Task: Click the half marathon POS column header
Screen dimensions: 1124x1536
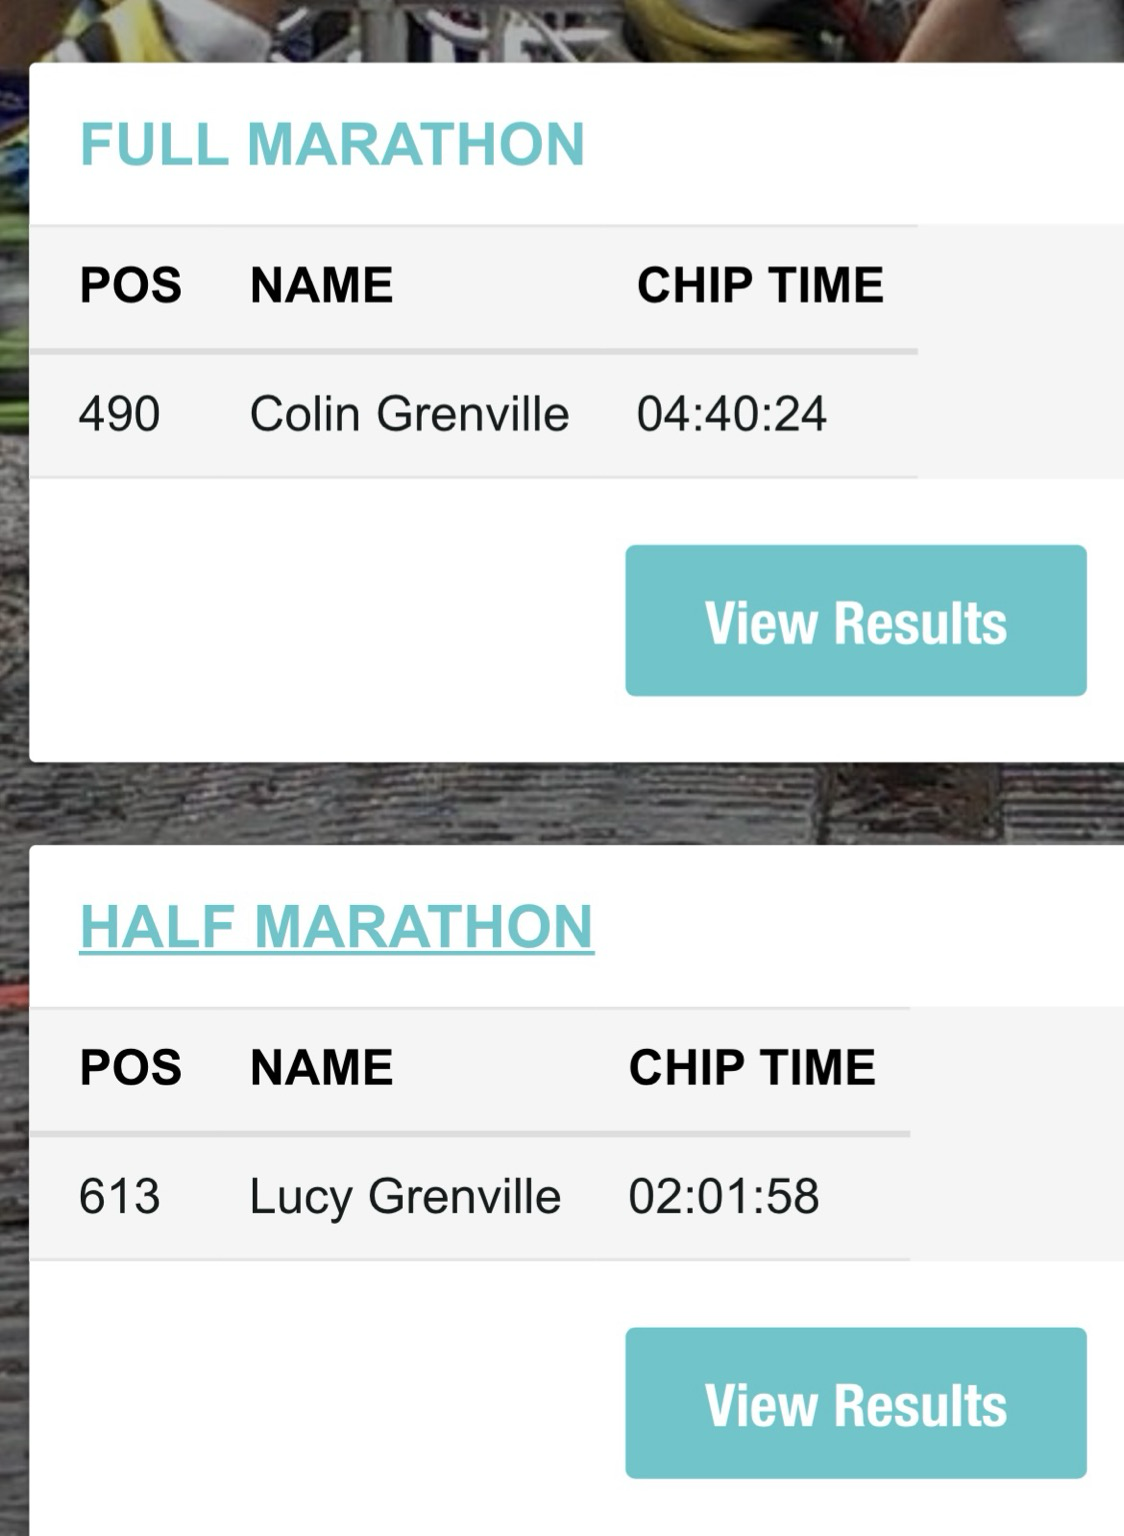Action: pyautogui.click(x=130, y=1067)
